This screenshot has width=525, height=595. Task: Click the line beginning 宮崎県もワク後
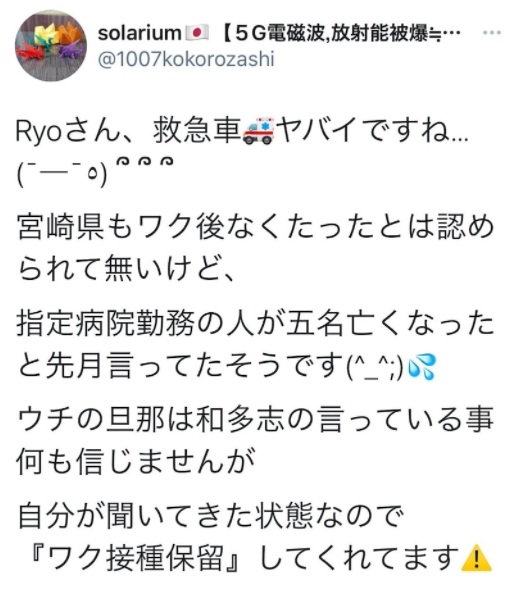(256, 227)
